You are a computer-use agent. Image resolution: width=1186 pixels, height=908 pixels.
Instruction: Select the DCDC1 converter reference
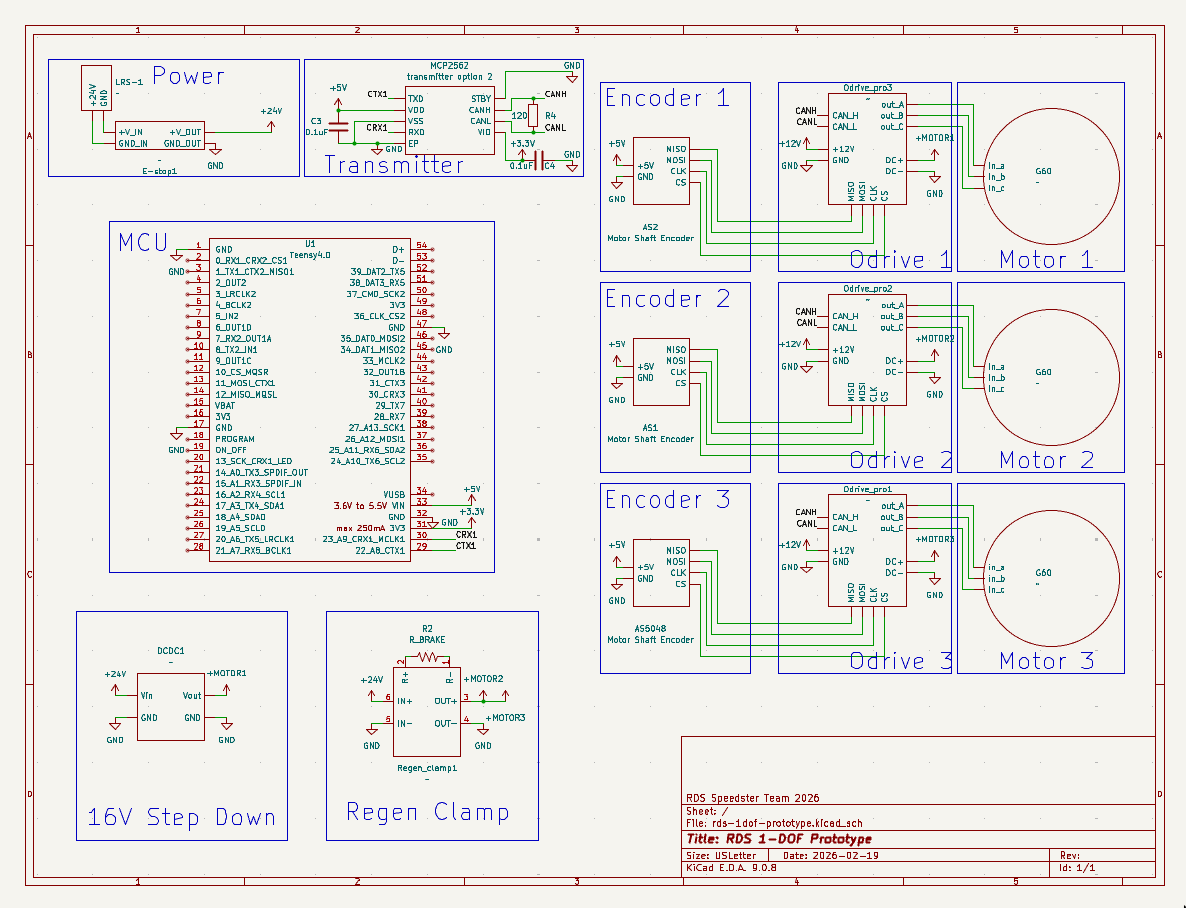click(x=171, y=651)
